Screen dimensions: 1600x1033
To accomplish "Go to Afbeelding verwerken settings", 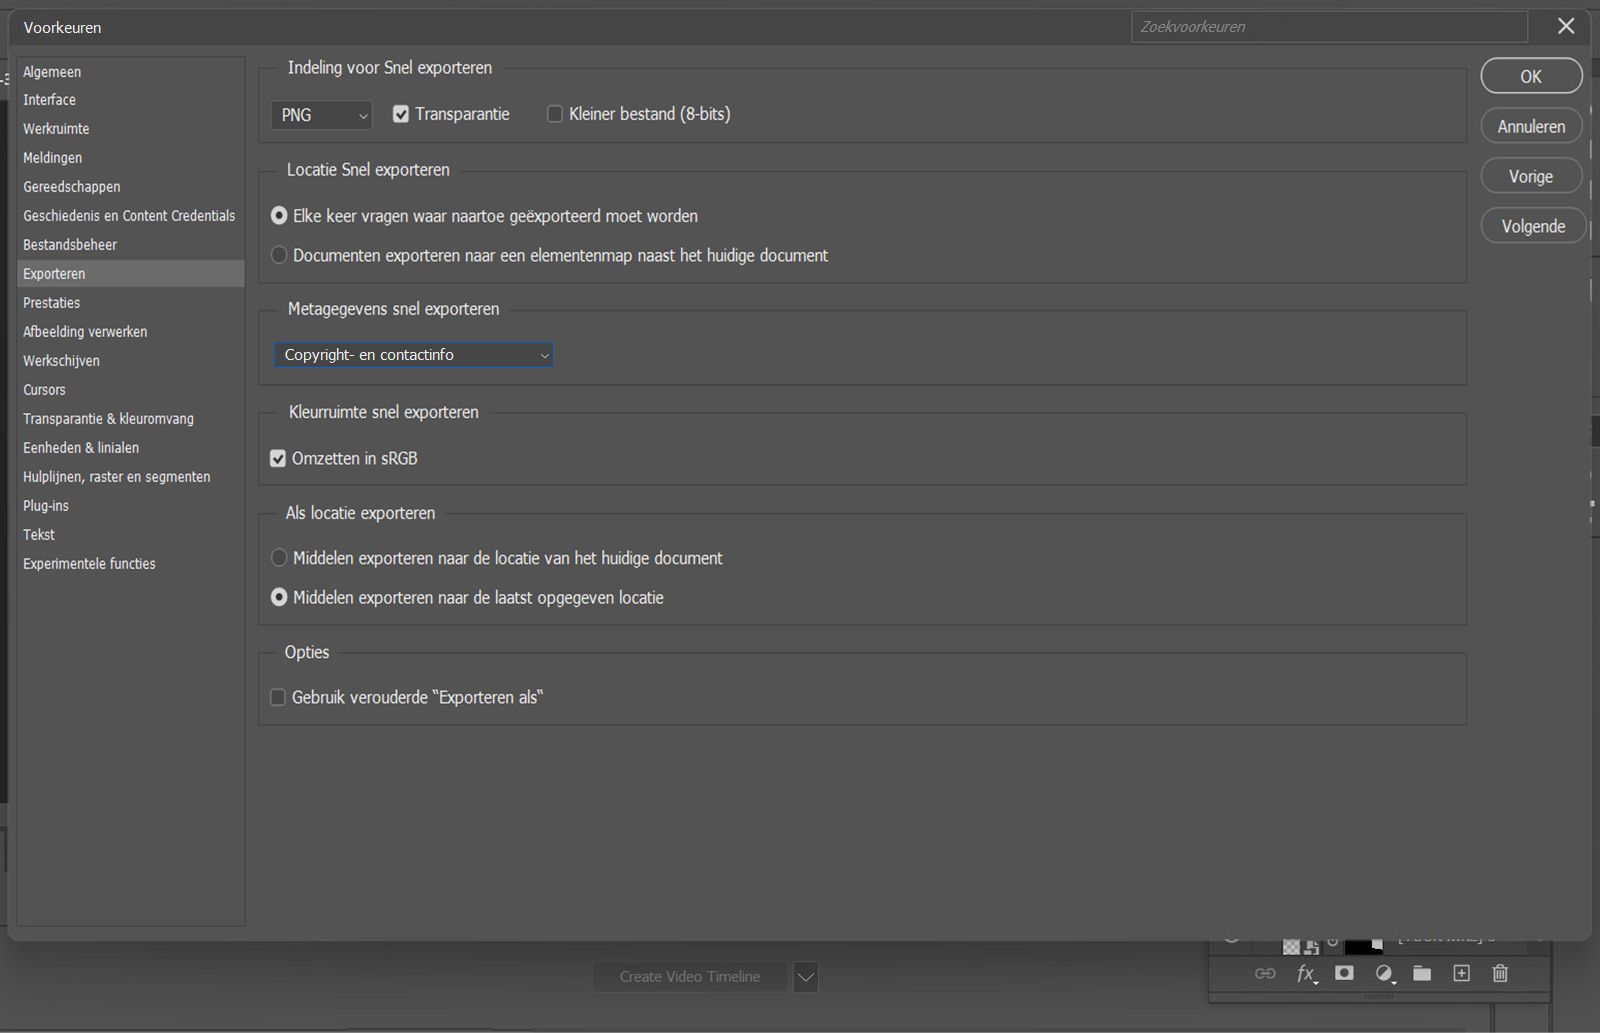I will [85, 332].
